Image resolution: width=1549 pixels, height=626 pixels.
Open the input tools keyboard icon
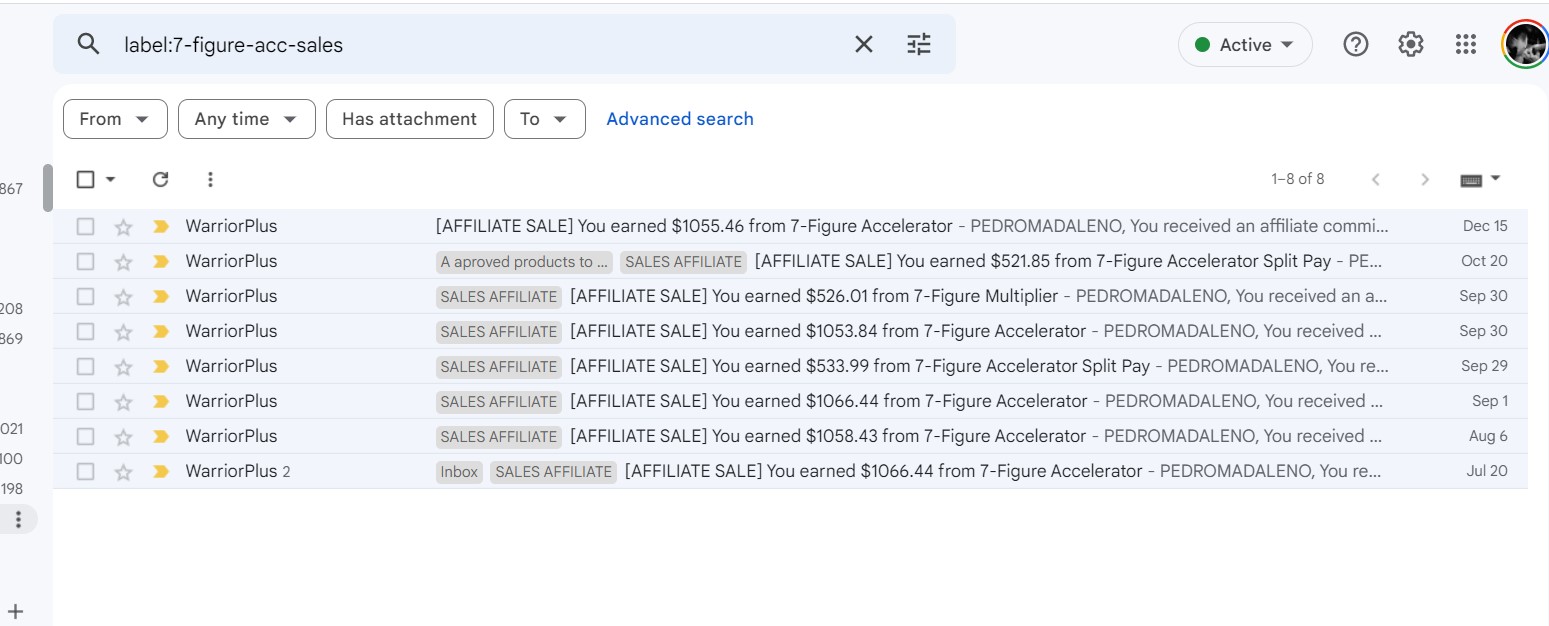tap(1471, 180)
